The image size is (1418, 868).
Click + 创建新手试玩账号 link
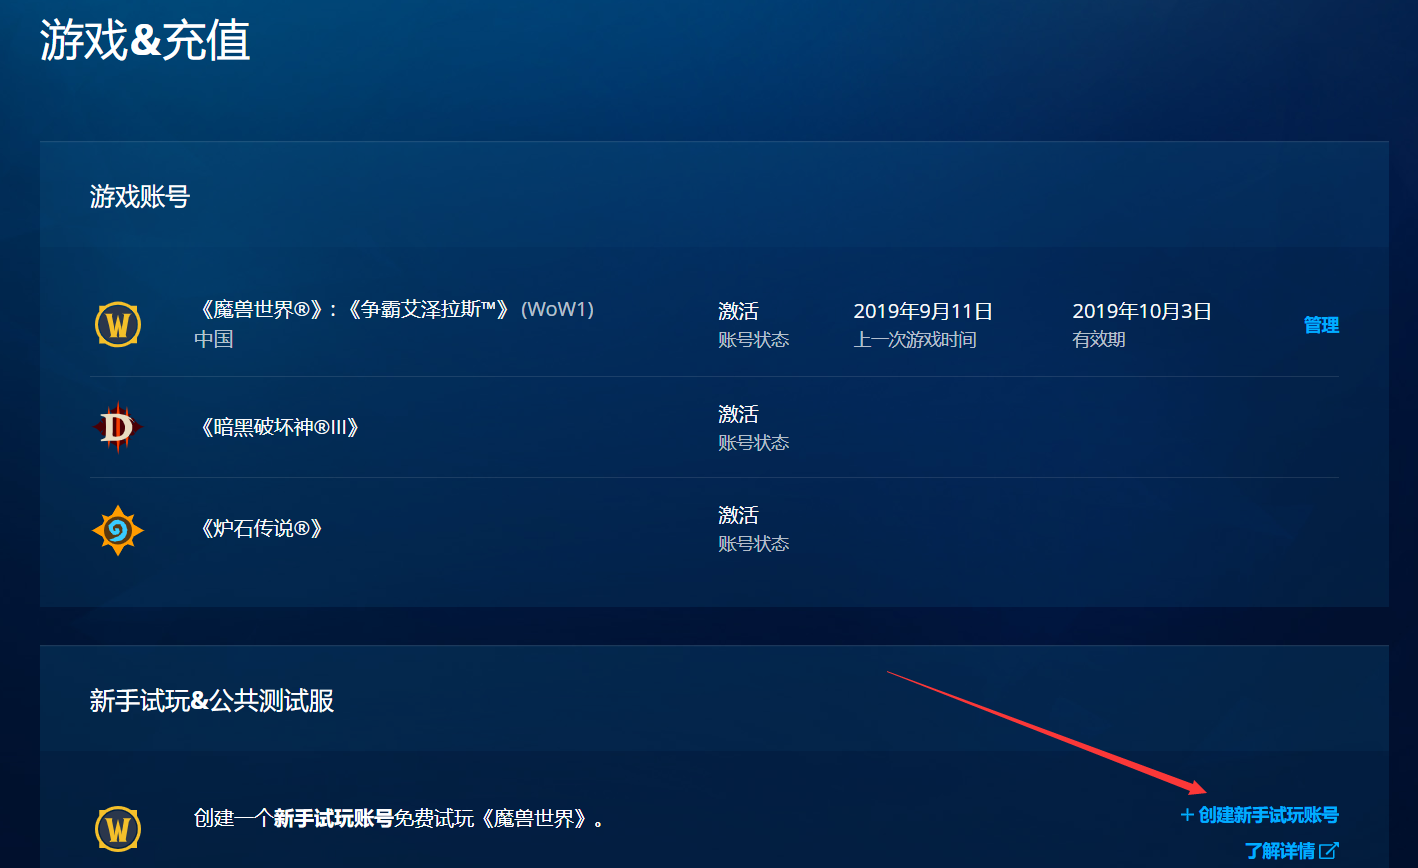pyautogui.click(x=1259, y=815)
